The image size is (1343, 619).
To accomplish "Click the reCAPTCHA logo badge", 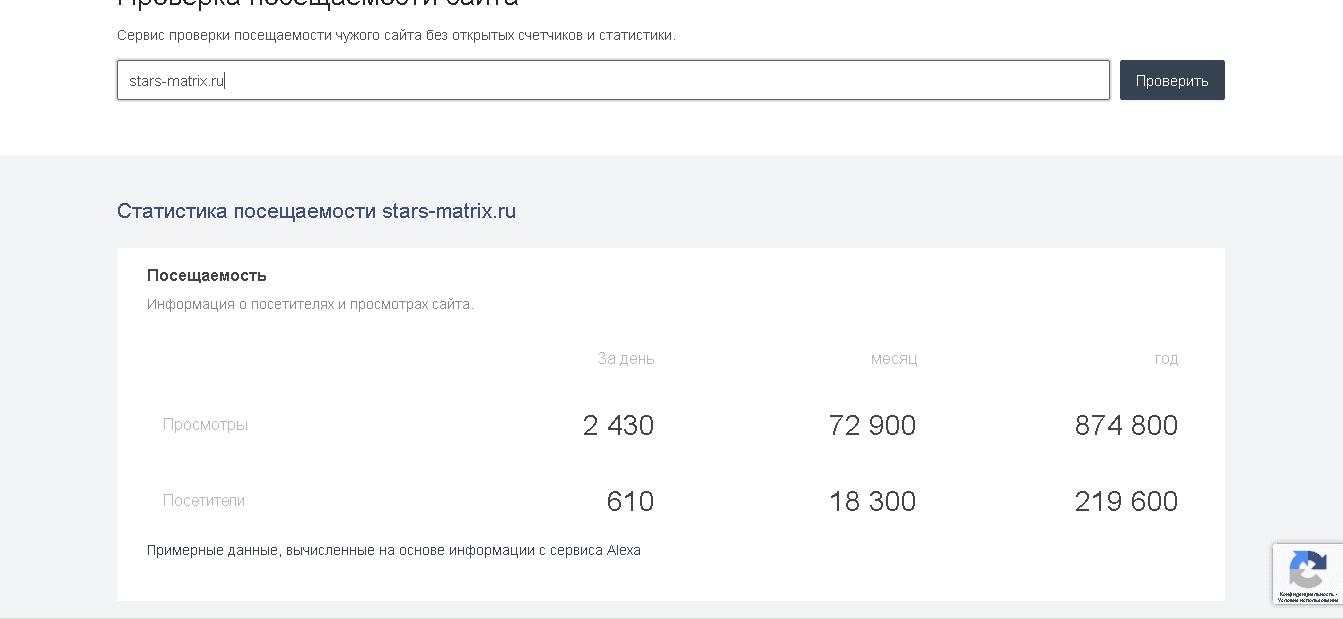I will pos(1307,570).
